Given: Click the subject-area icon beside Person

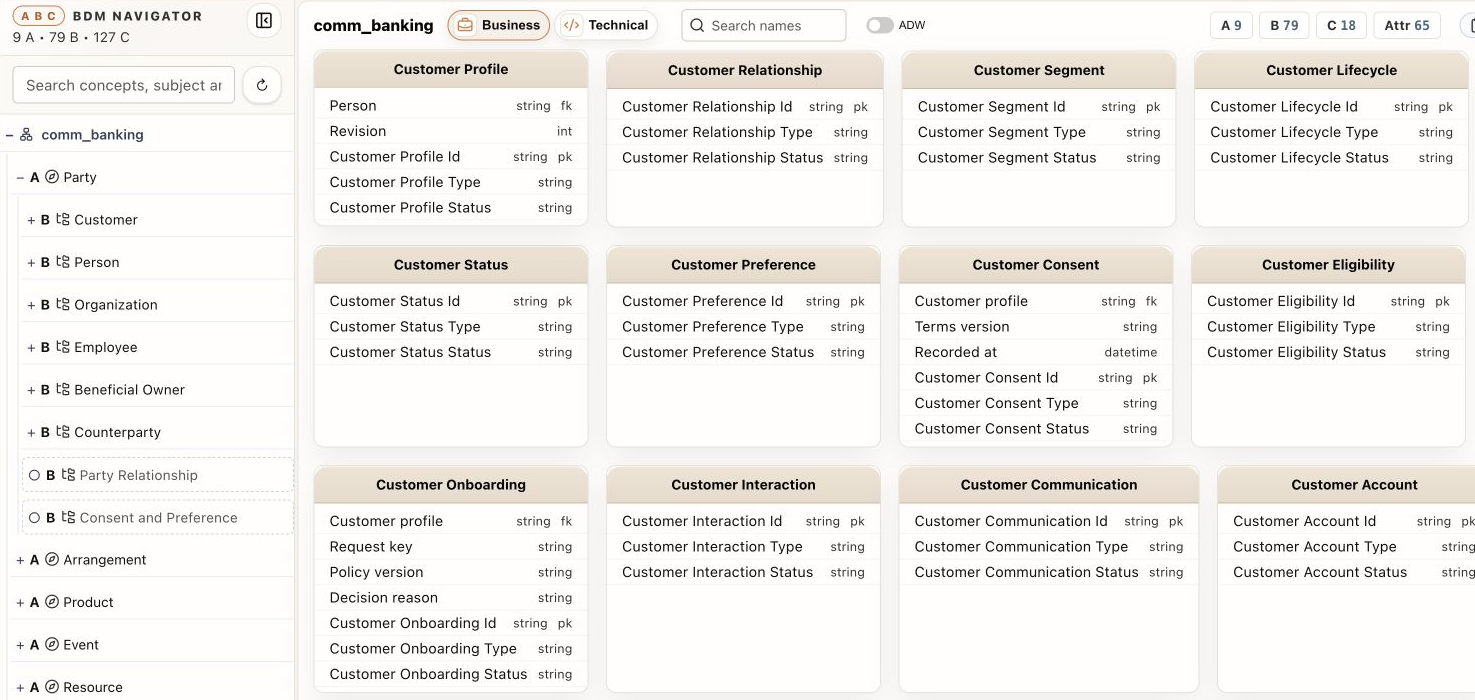Looking at the screenshot, I should coord(63,262).
